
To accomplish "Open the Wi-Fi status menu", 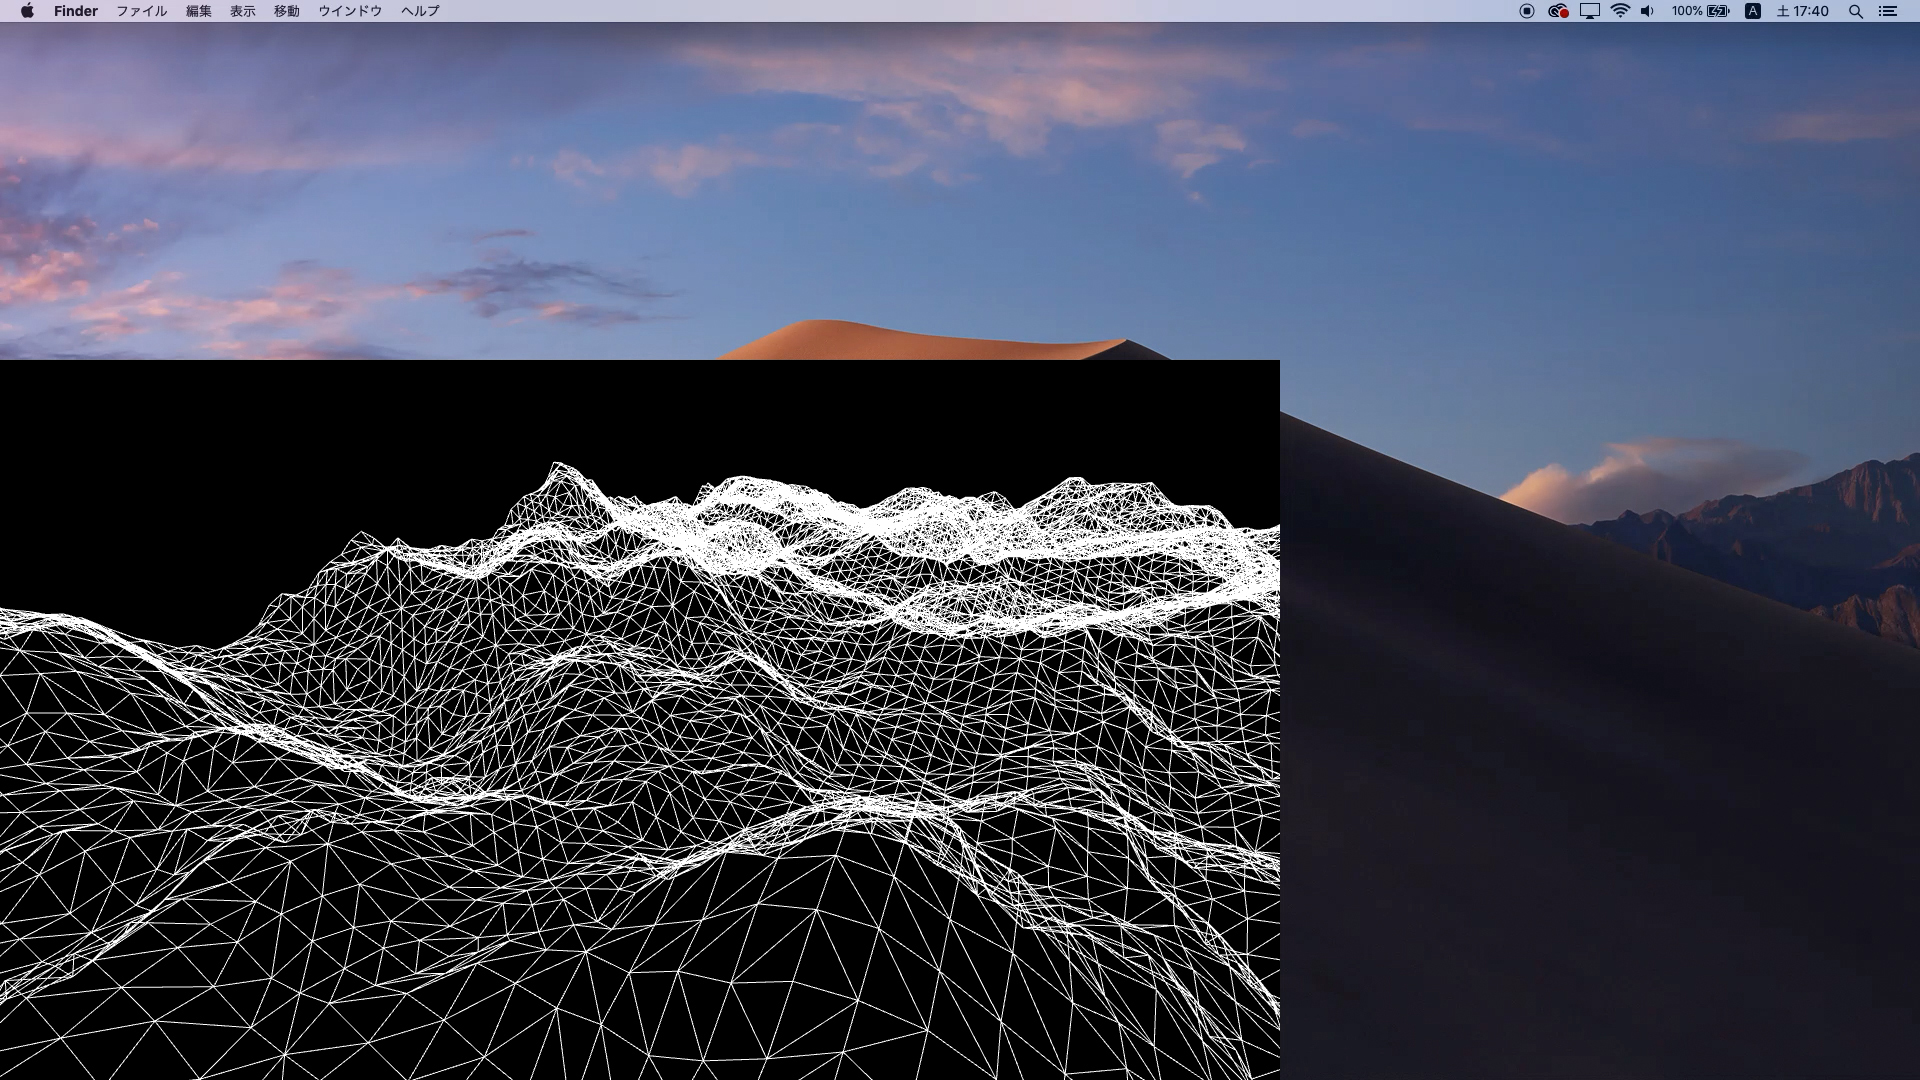I will tap(1620, 11).
